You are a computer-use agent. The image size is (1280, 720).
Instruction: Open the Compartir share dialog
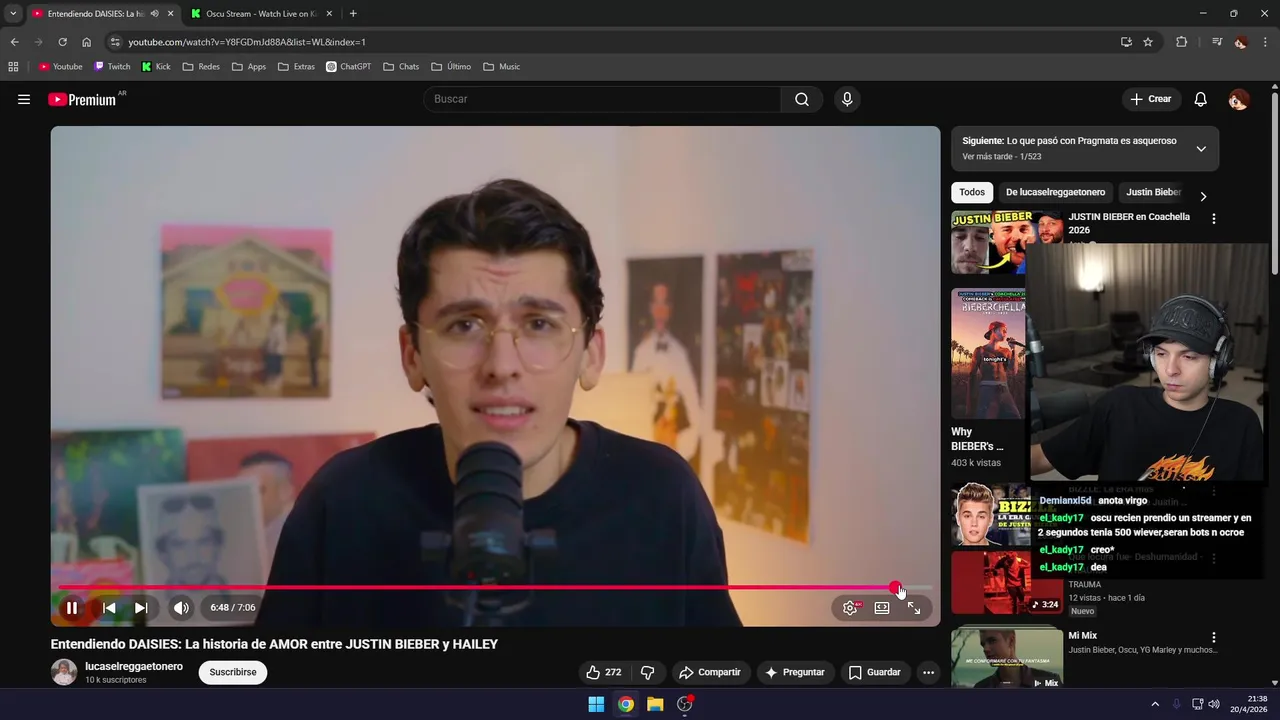(709, 672)
